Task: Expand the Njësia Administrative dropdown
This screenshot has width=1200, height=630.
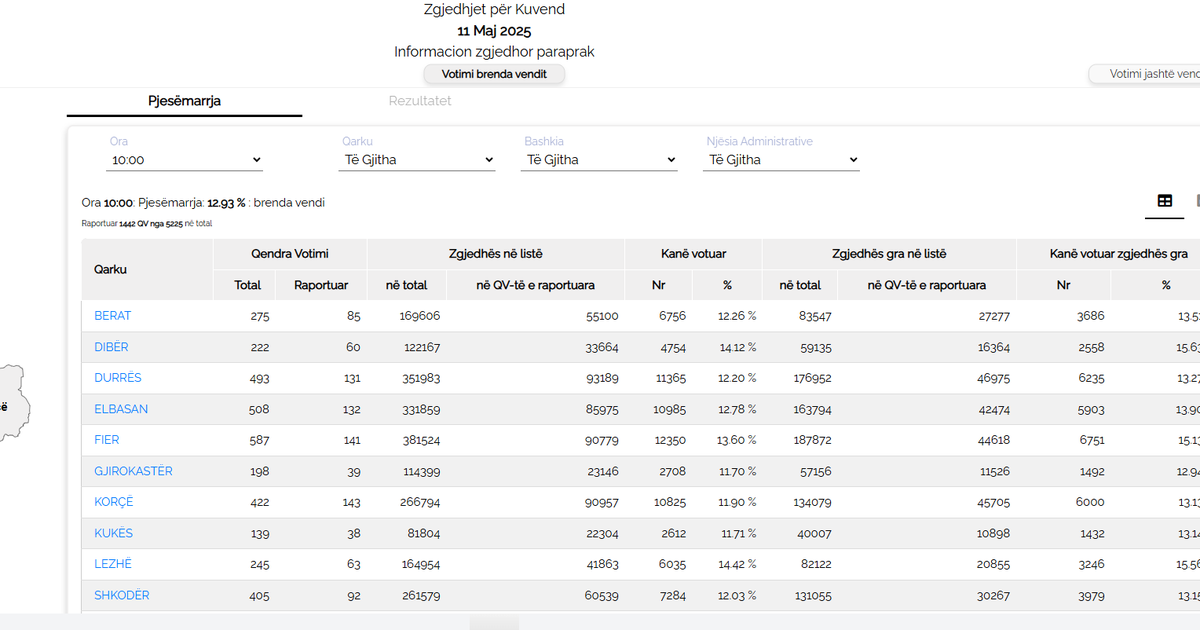Action: click(781, 160)
